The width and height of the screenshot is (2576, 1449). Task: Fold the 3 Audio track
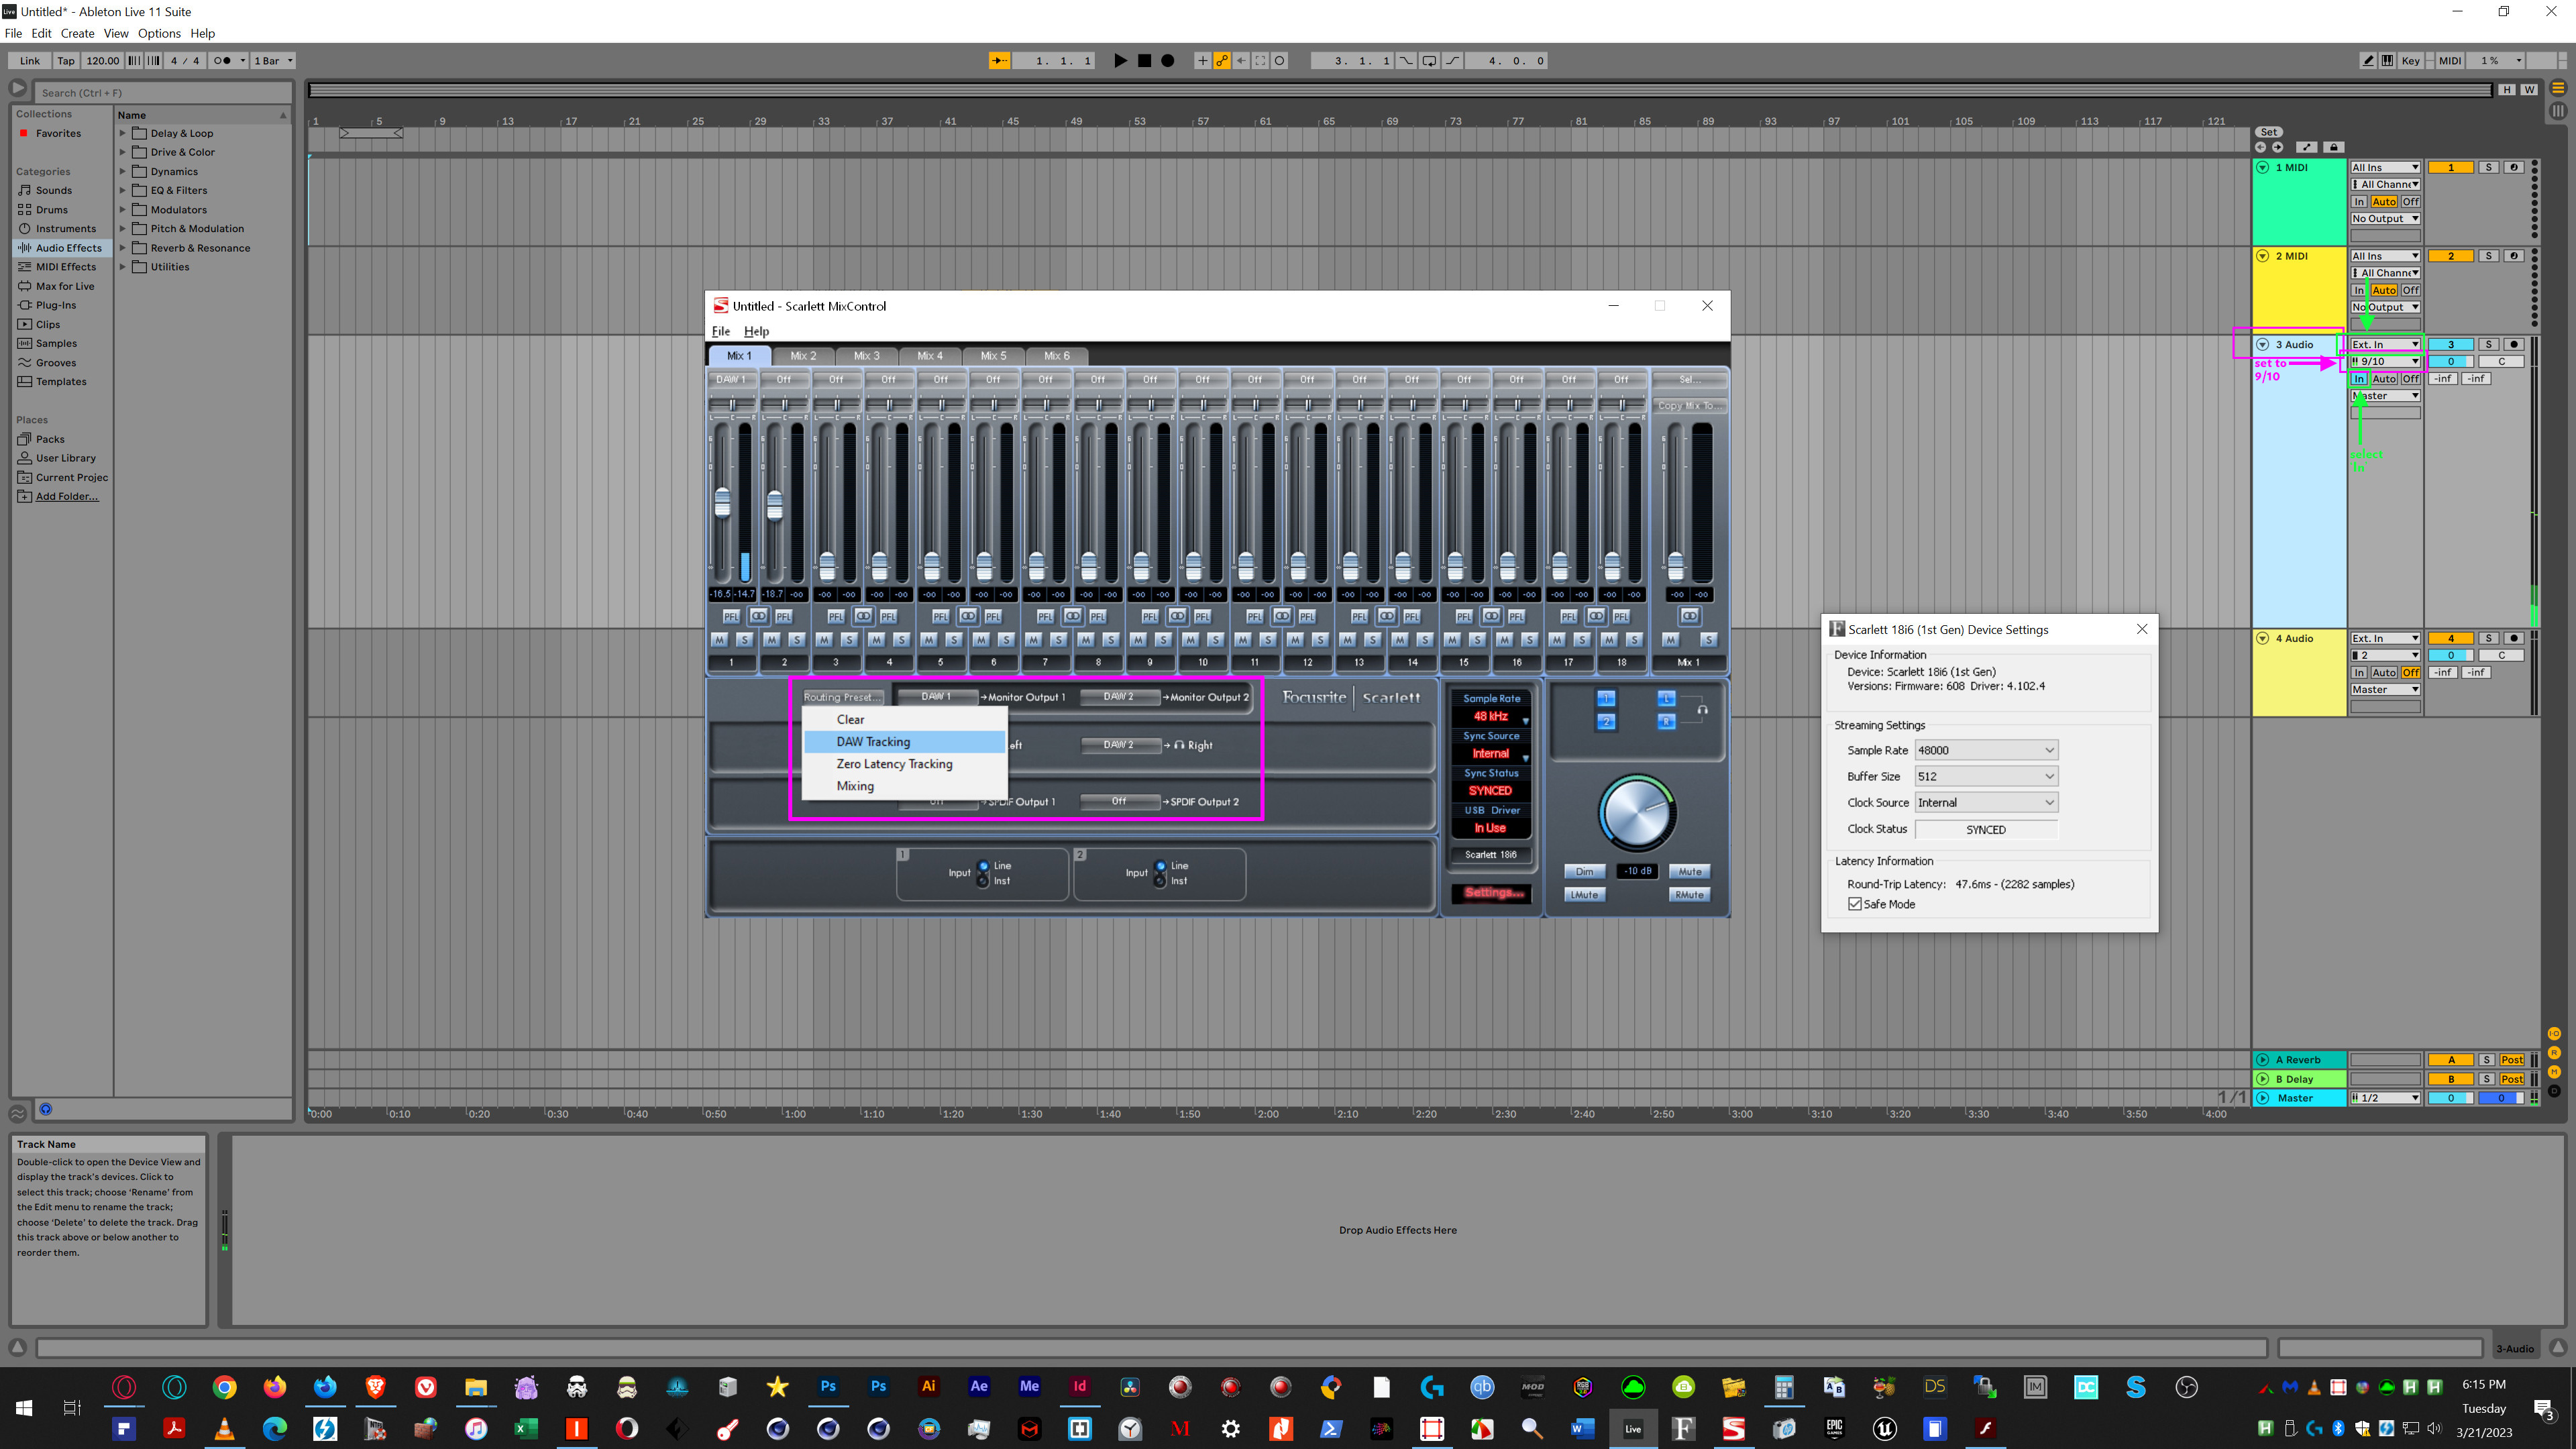click(2263, 344)
